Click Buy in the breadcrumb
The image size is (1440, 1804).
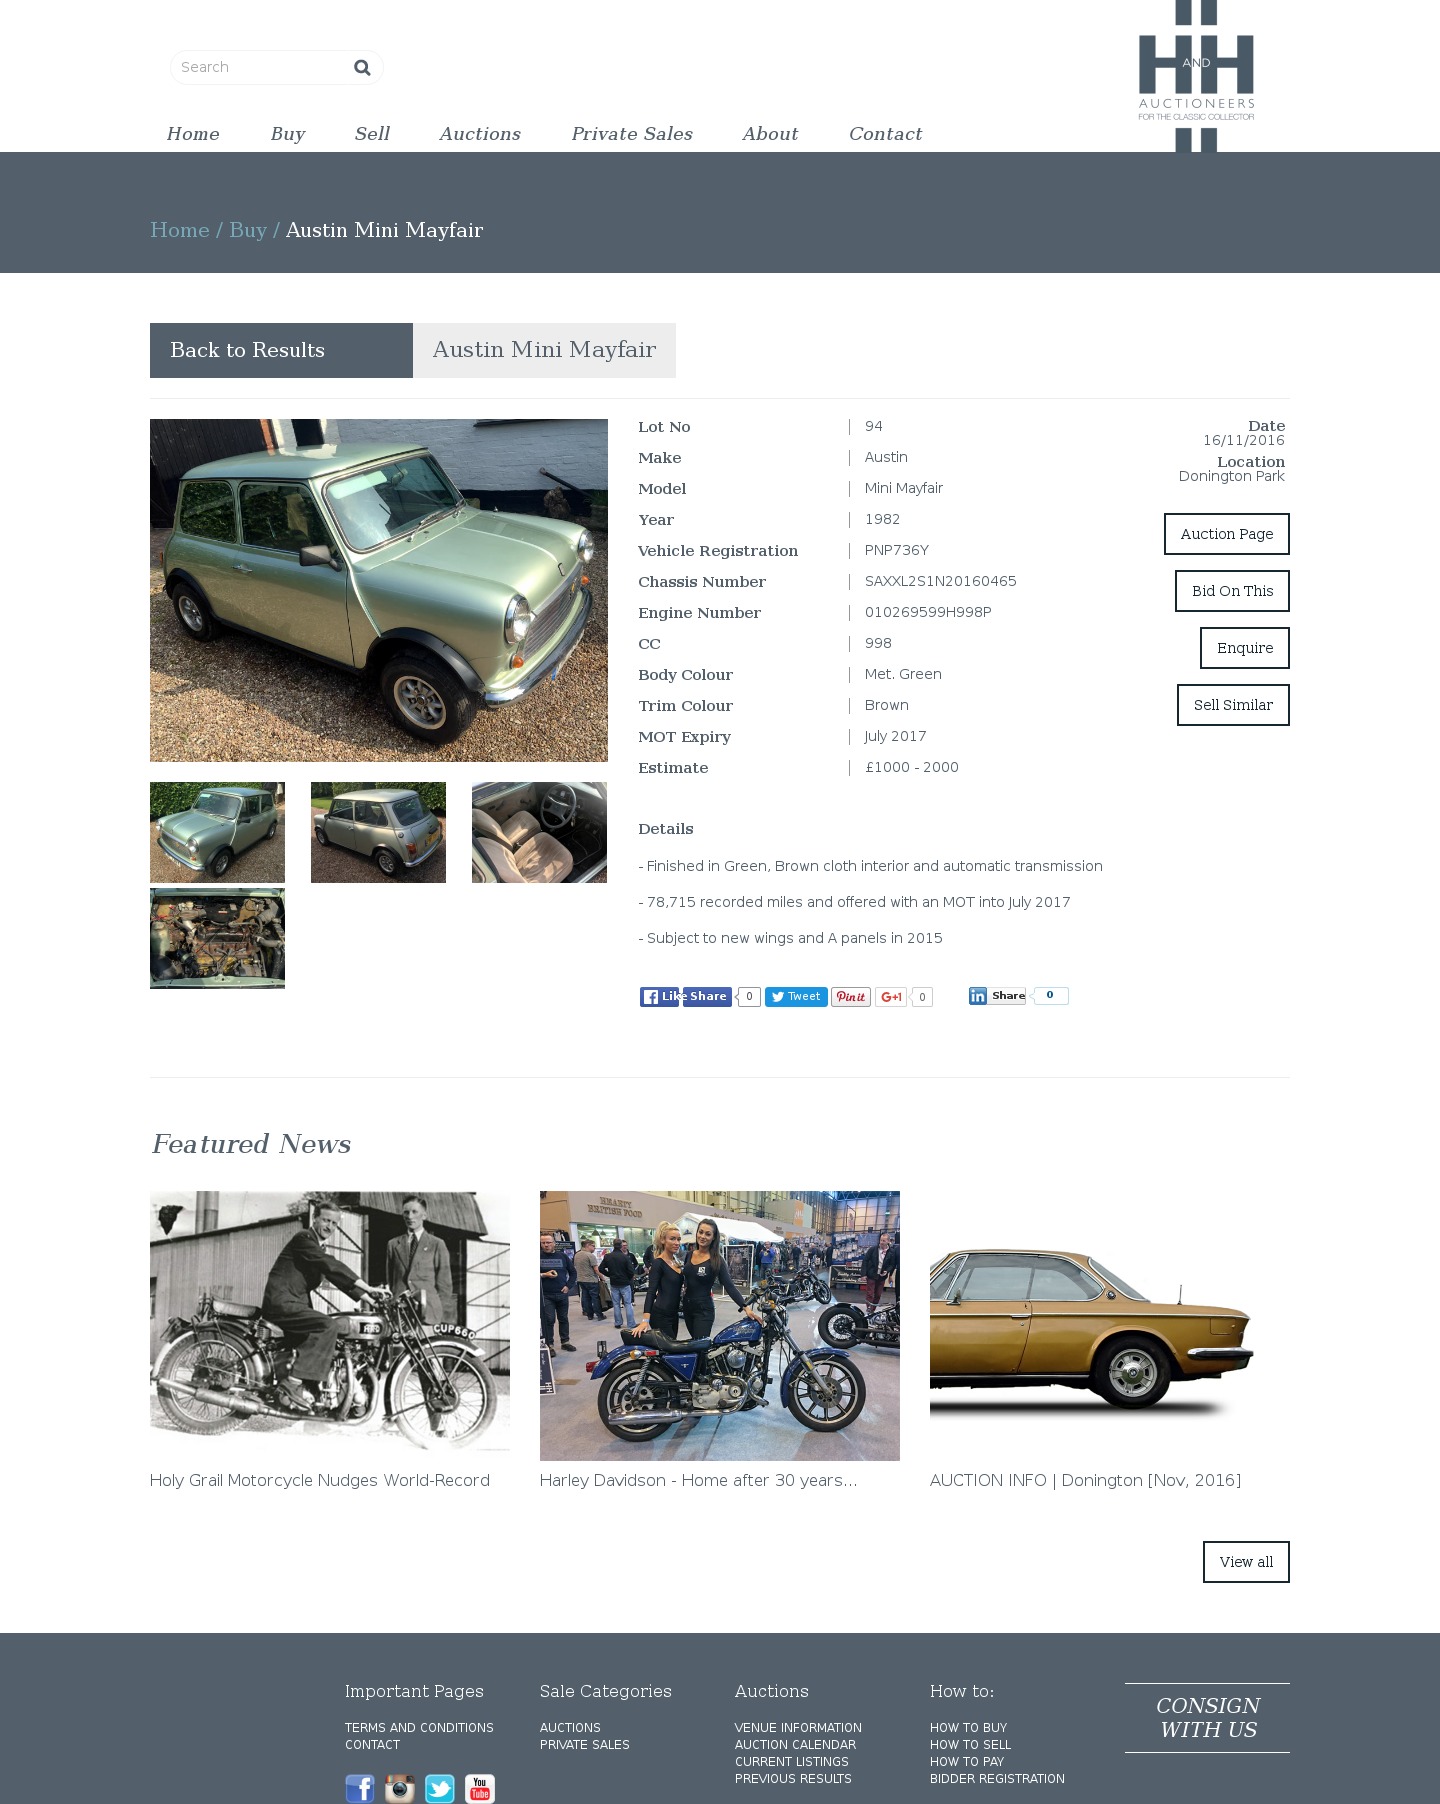tap(248, 230)
